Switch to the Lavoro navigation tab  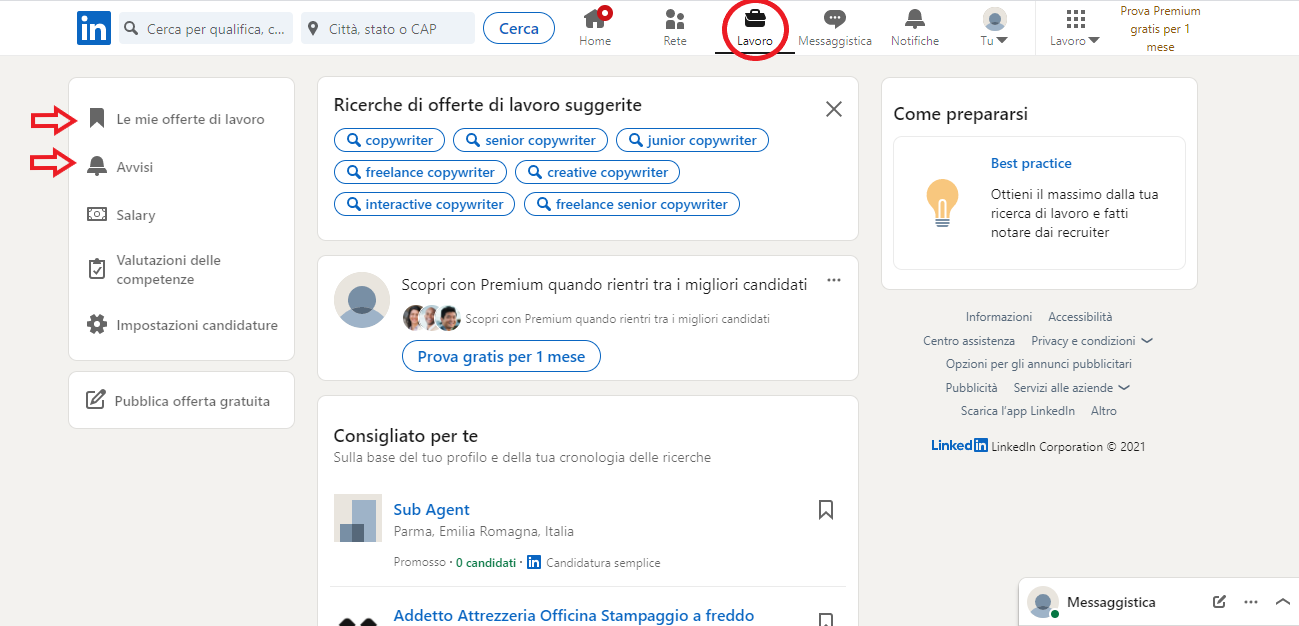pos(755,27)
